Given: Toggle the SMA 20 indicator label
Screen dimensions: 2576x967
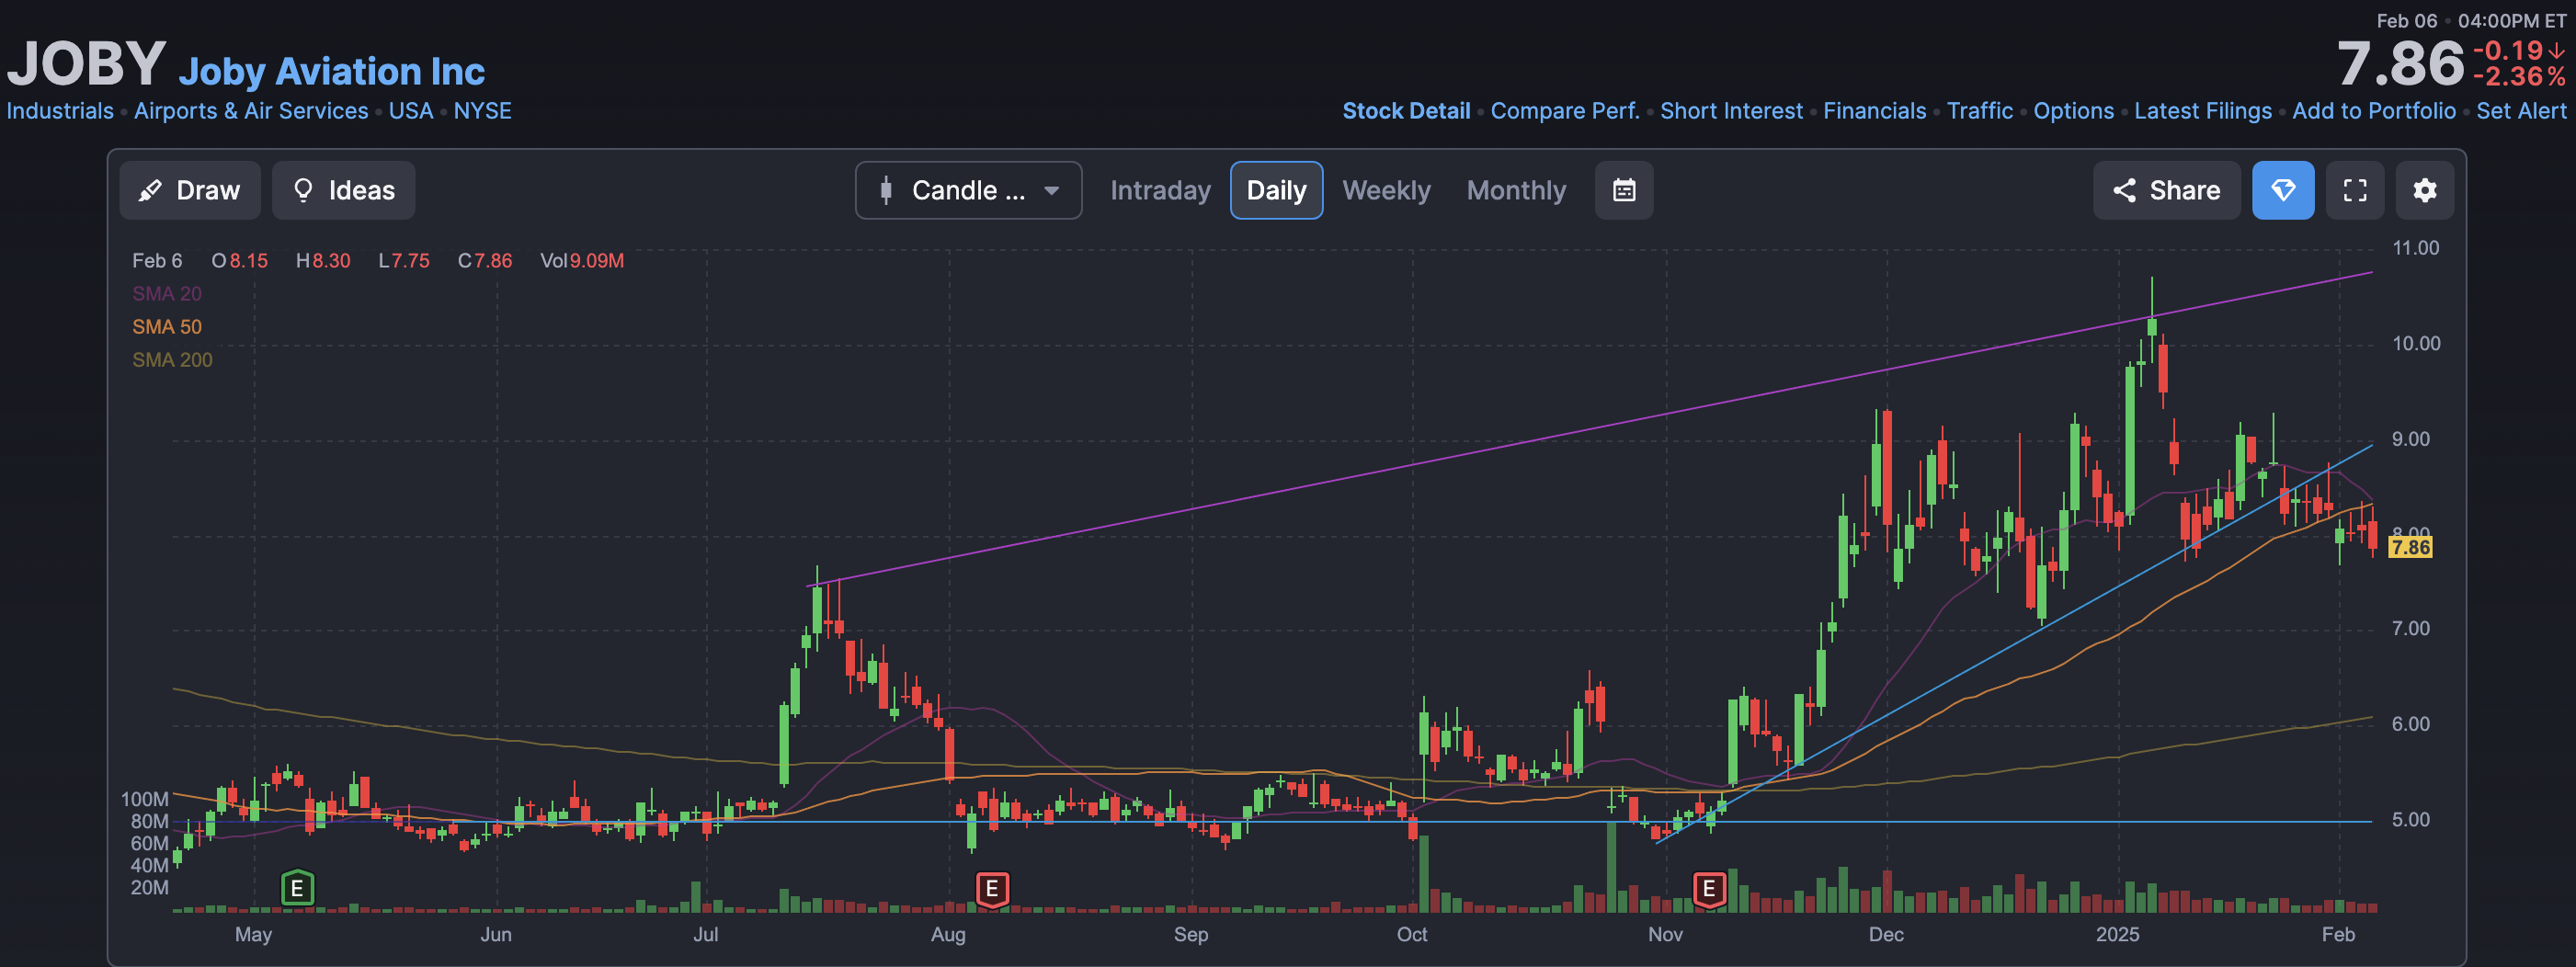Looking at the screenshot, I should (x=167, y=294).
